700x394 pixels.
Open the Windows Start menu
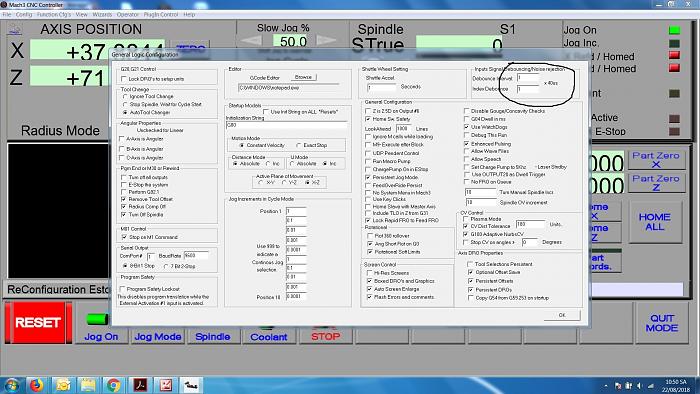click(12, 385)
